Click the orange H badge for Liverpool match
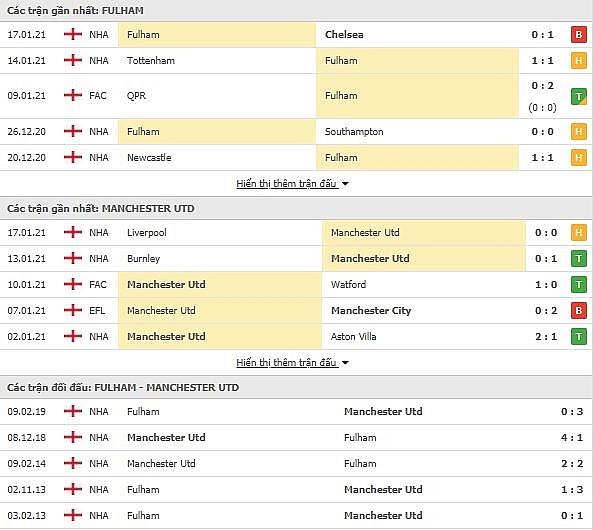 [x=579, y=232]
